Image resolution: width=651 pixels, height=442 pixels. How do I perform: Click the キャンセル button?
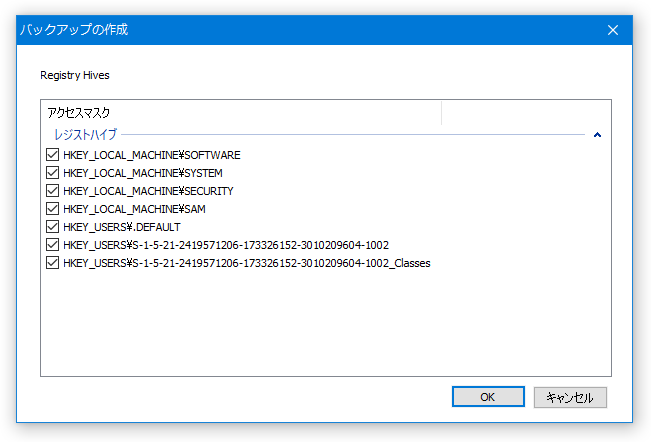click(x=570, y=398)
